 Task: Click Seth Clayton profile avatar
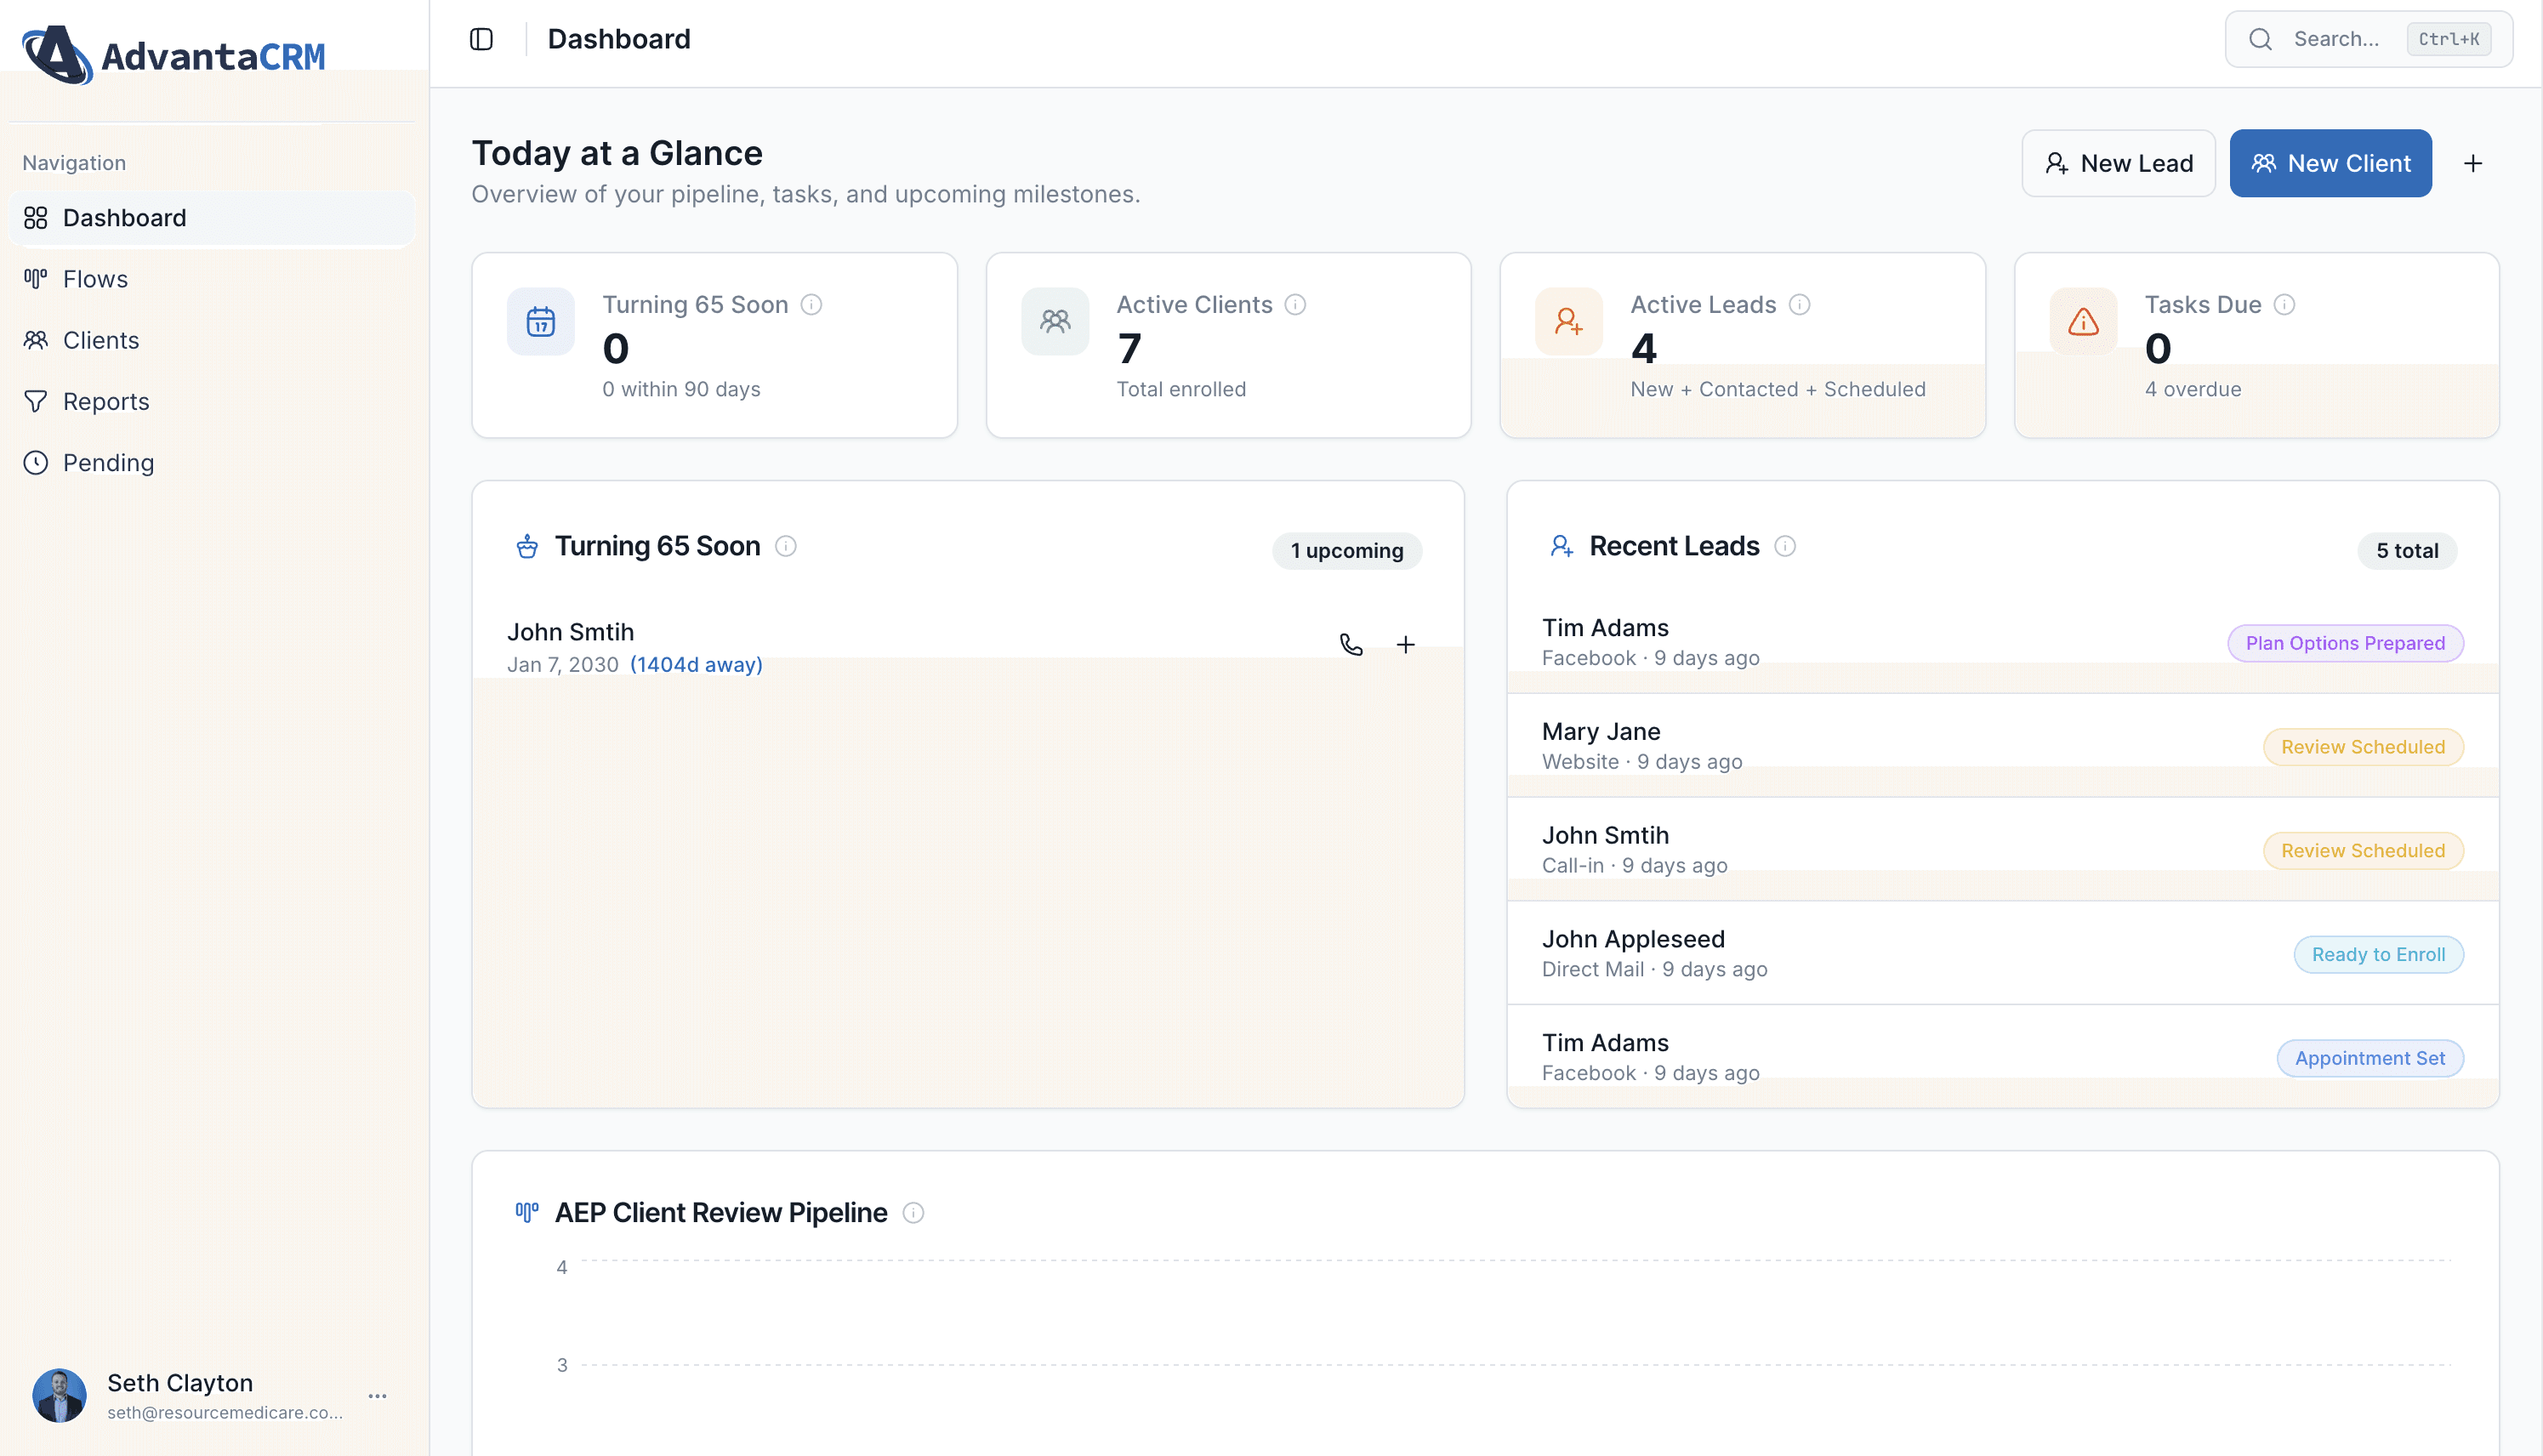59,1396
